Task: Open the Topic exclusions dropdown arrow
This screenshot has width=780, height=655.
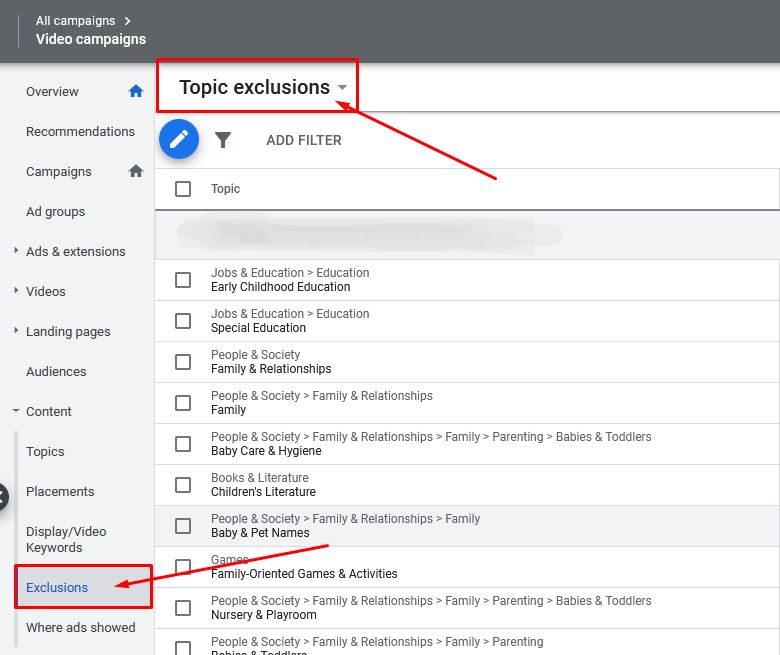Action: [342, 88]
